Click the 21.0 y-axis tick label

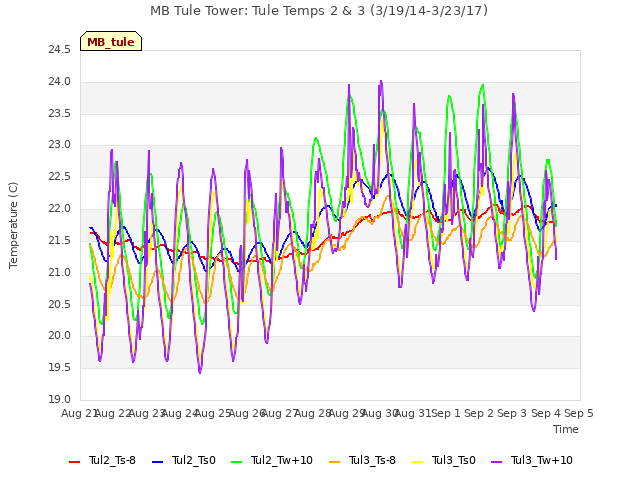[60, 272]
